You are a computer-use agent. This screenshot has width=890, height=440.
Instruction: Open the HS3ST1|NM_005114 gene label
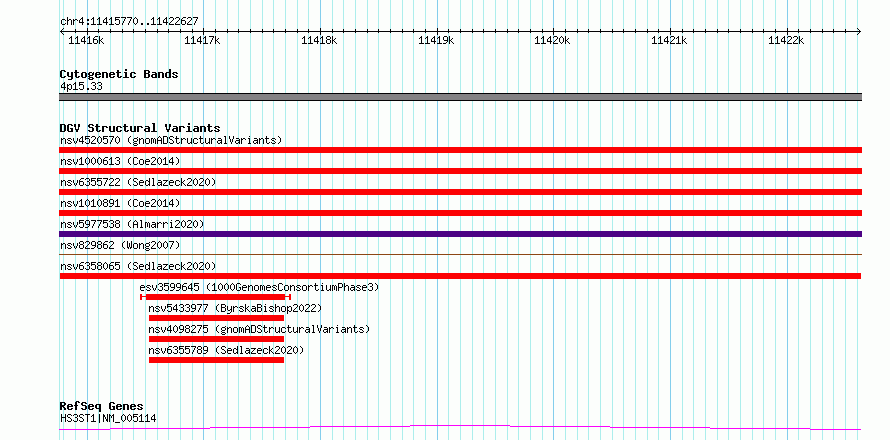click(x=108, y=419)
